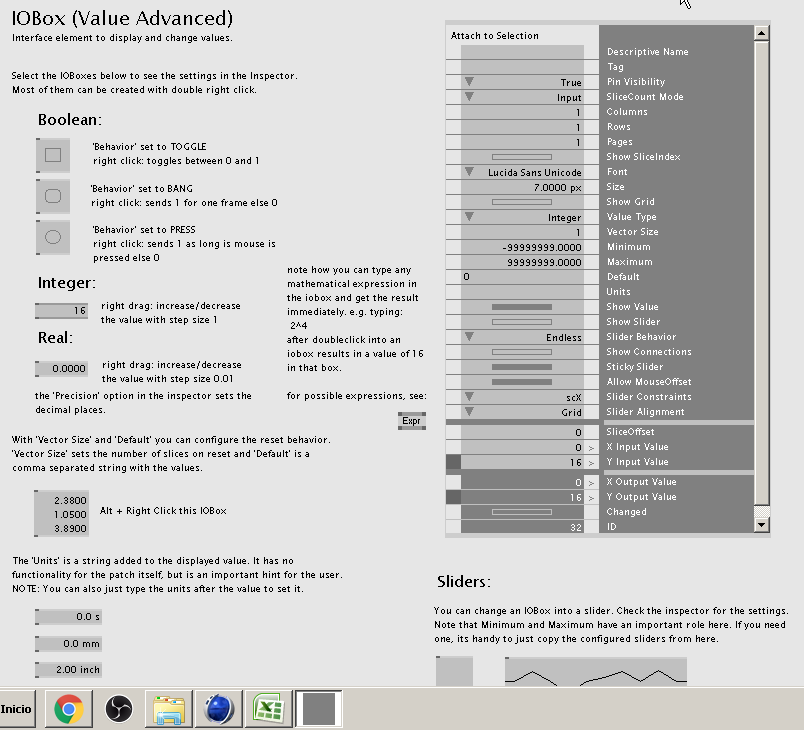Image resolution: width=804 pixels, height=756 pixels.
Task: Open OBS Studio from the taskbar
Action: (119, 709)
